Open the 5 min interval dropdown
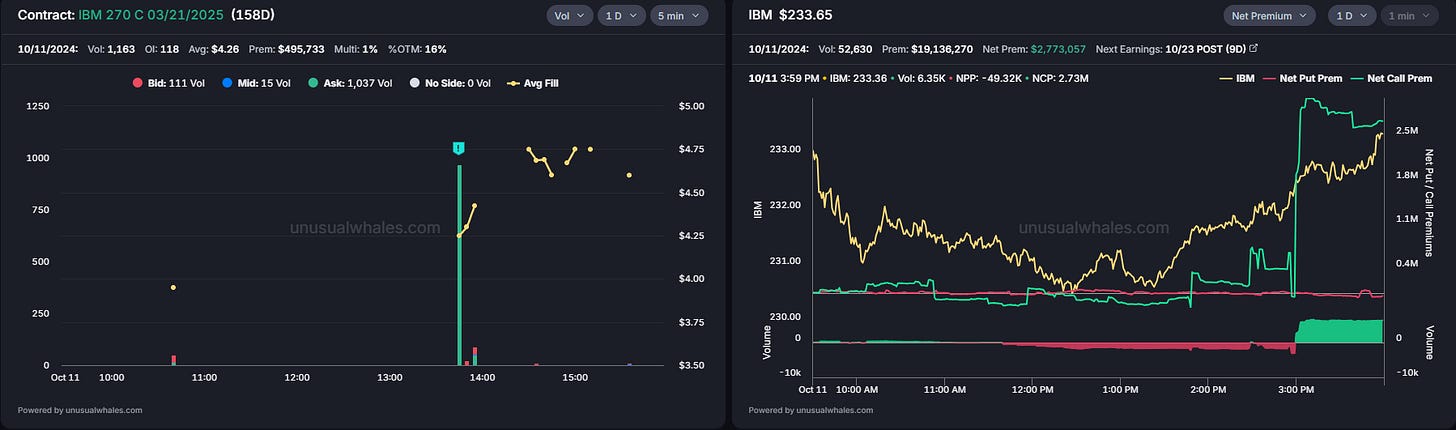 point(679,15)
